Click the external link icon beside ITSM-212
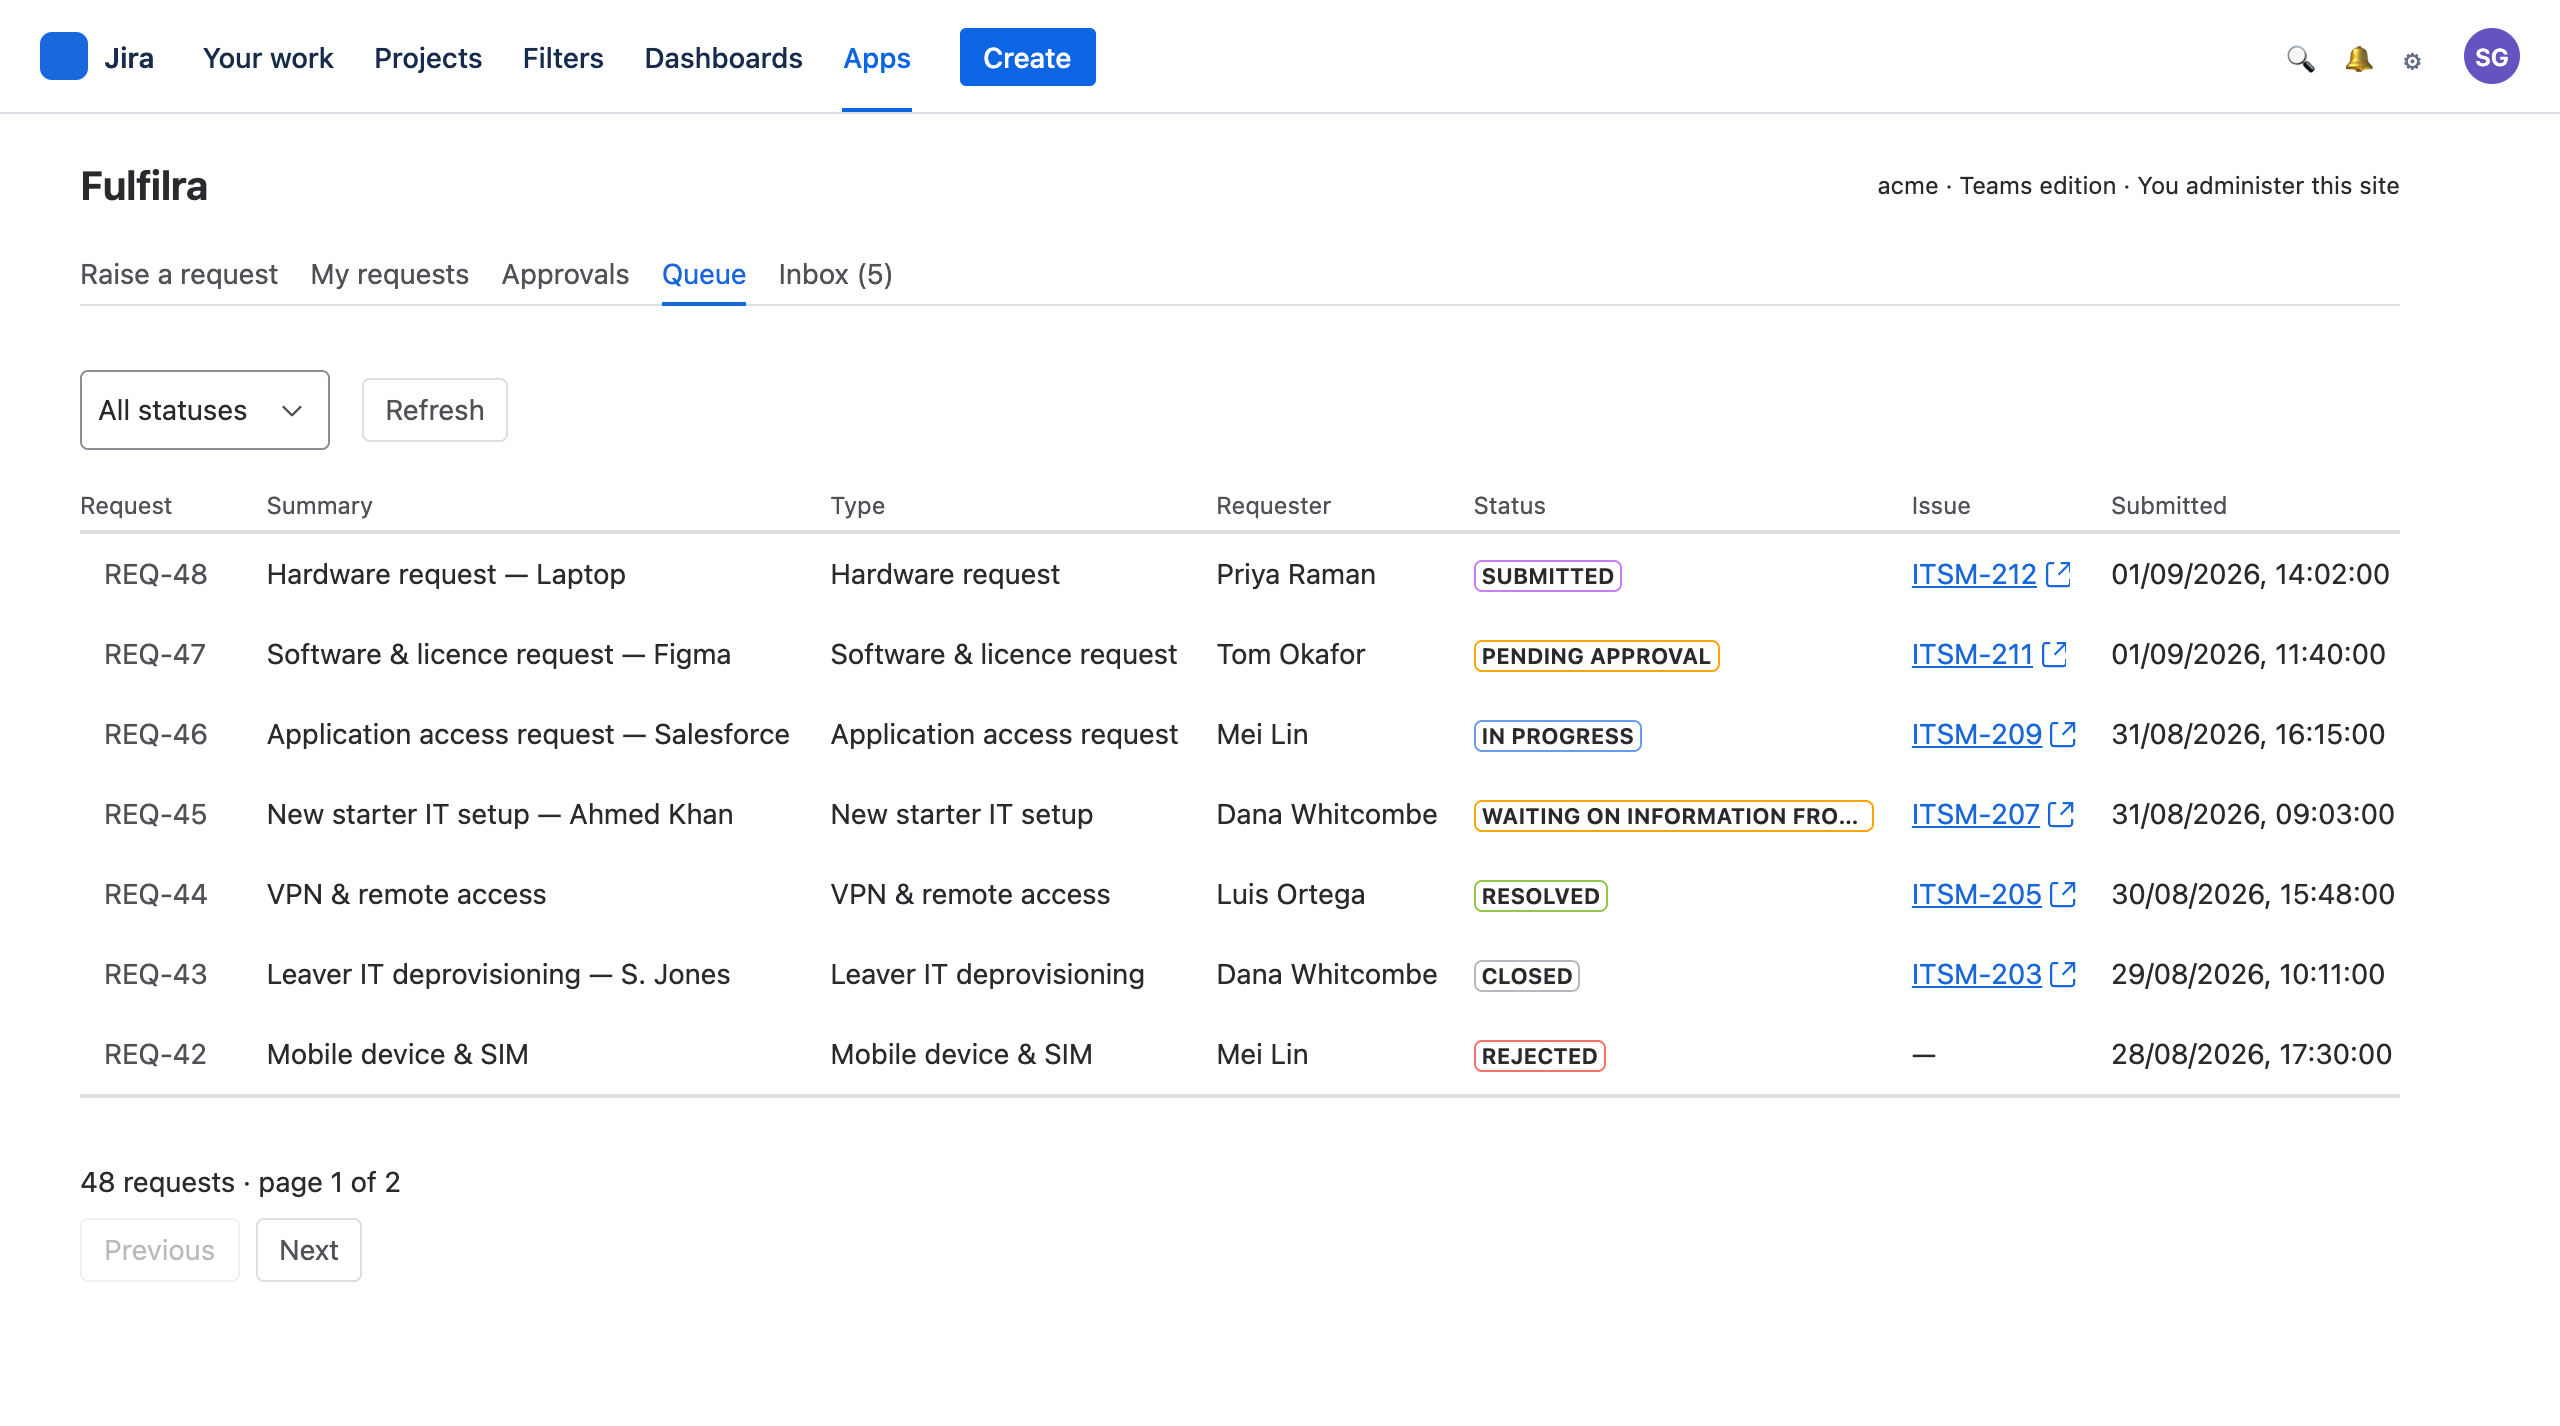This screenshot has height=1426, width=2560. tap(2058, 574)
